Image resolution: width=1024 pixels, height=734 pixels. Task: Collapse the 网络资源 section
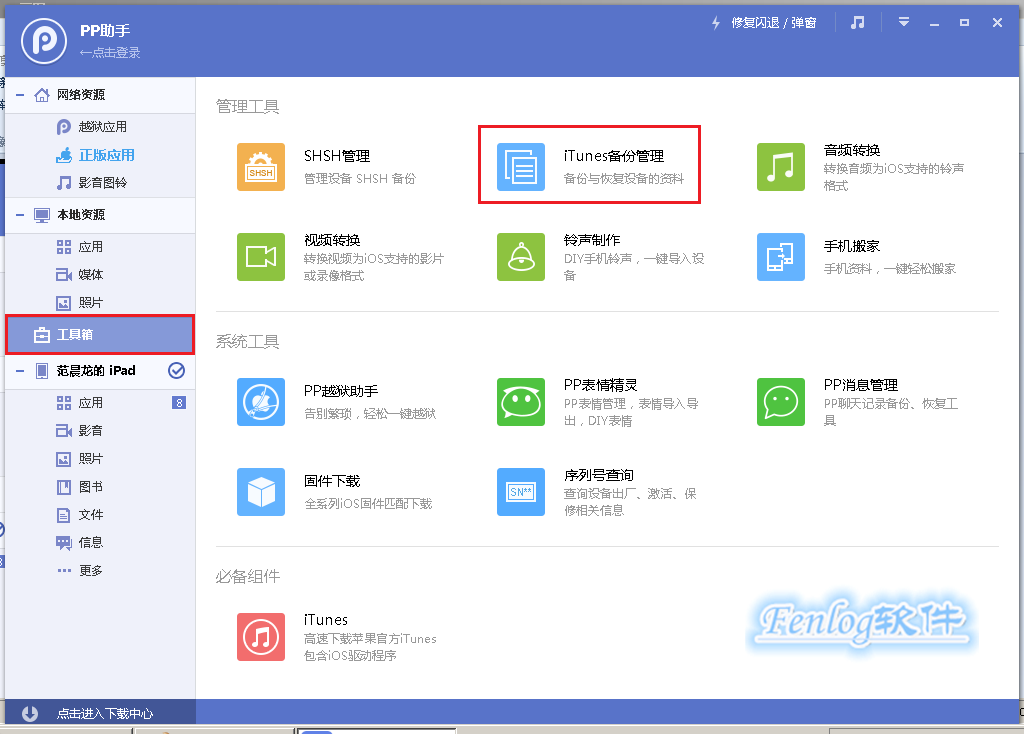click(20, 95)
